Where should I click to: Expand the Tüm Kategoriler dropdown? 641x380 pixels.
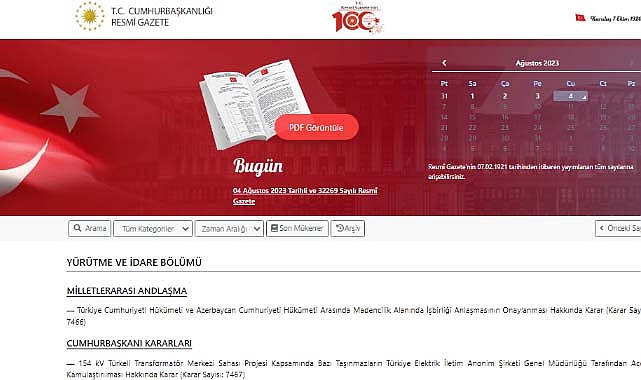tap(153, 228)
